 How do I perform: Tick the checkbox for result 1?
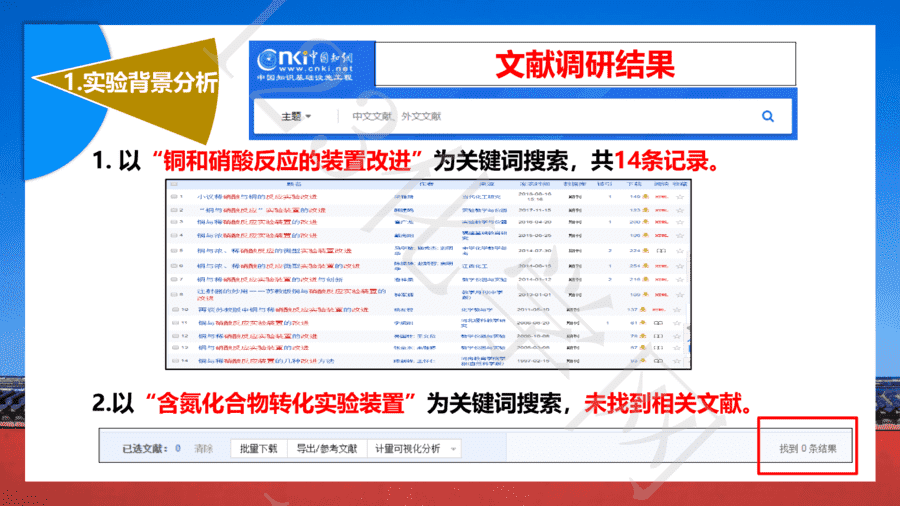click(174, 197)
